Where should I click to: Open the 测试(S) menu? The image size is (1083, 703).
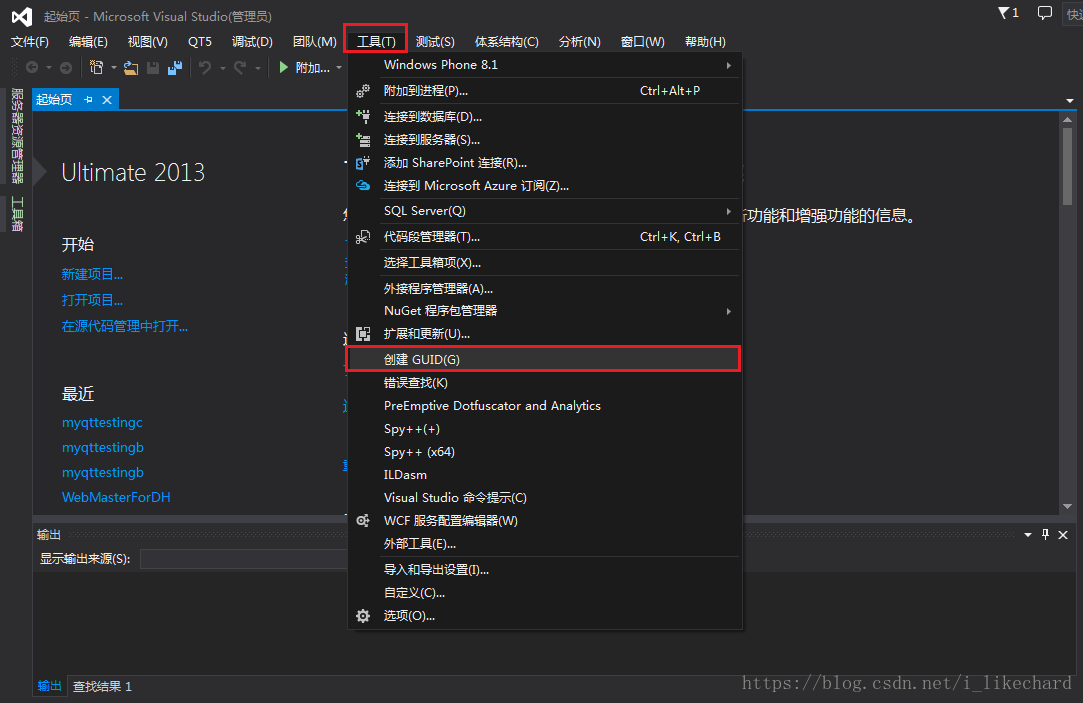click(x=435, y=41)
